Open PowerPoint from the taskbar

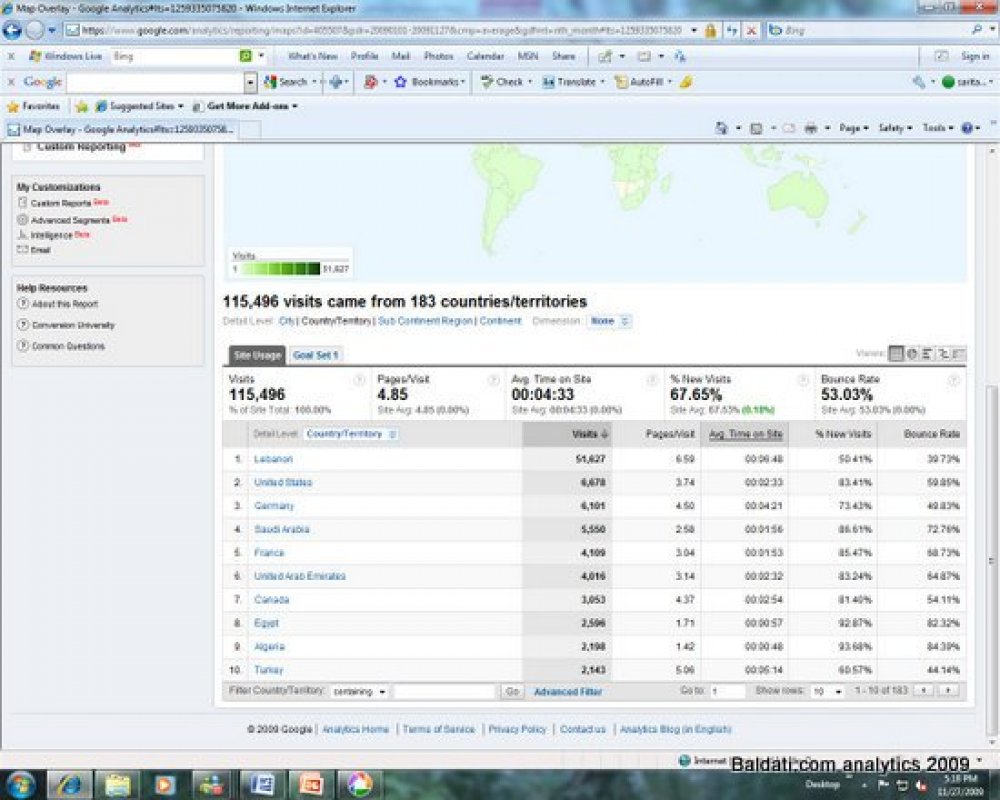coord(311,785)
